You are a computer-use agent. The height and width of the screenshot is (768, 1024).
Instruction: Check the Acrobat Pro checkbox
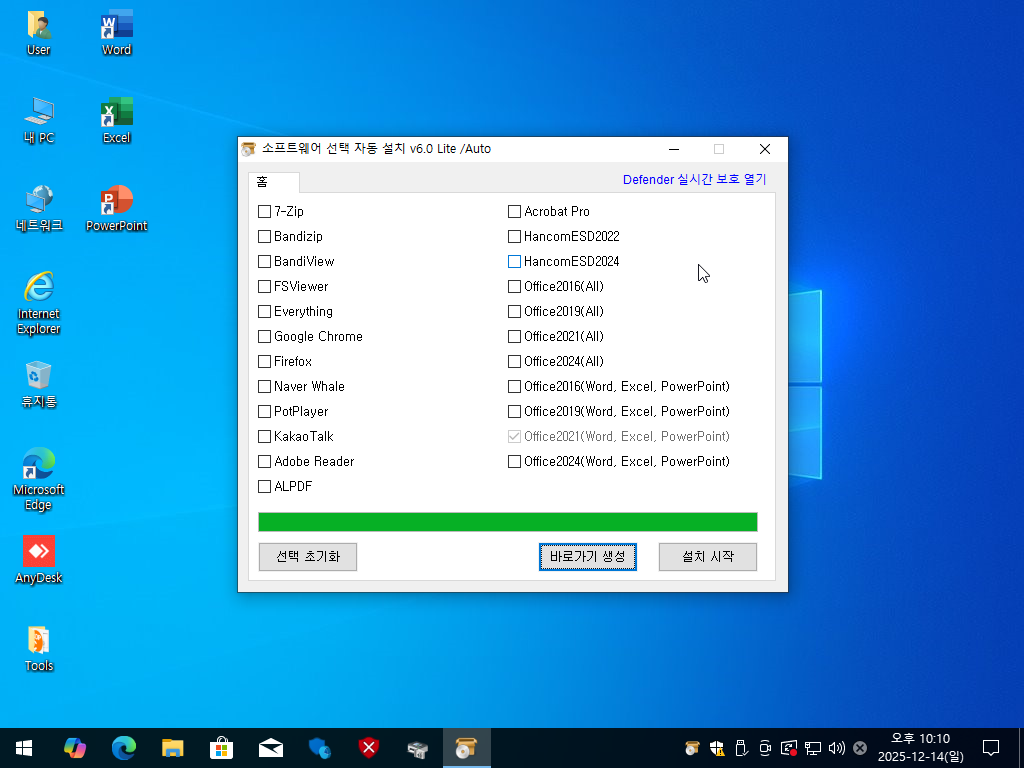coord(515,212)
